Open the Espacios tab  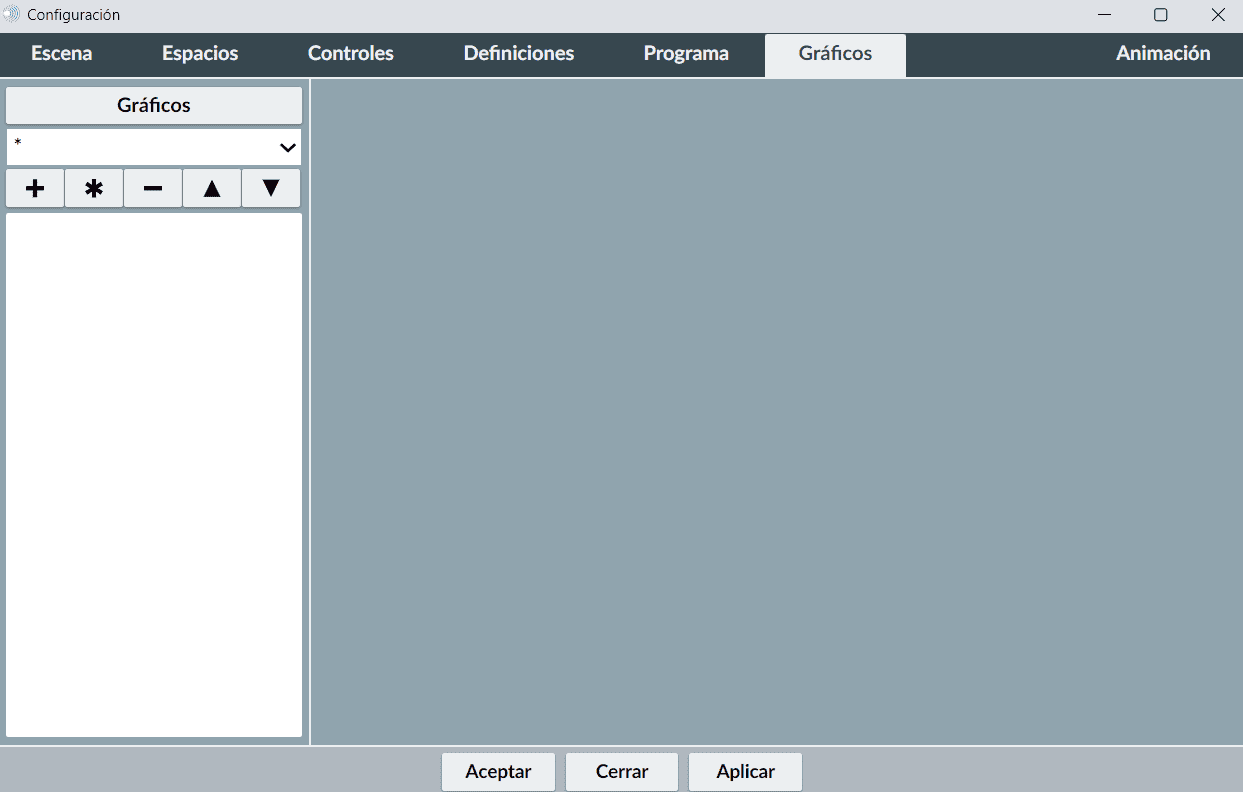(x=200, y=54)
